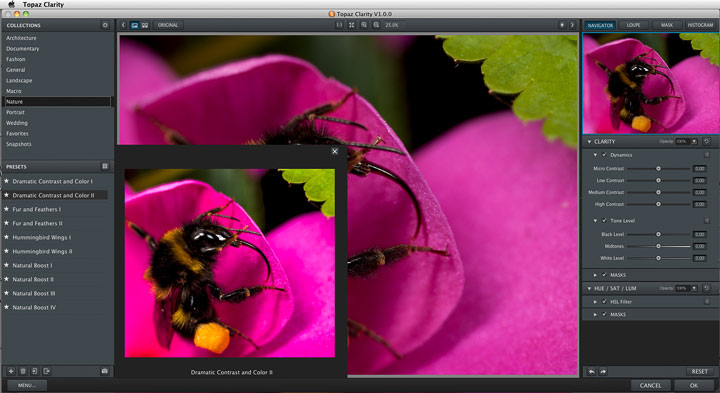Click the RESET button

click(699, 371)
